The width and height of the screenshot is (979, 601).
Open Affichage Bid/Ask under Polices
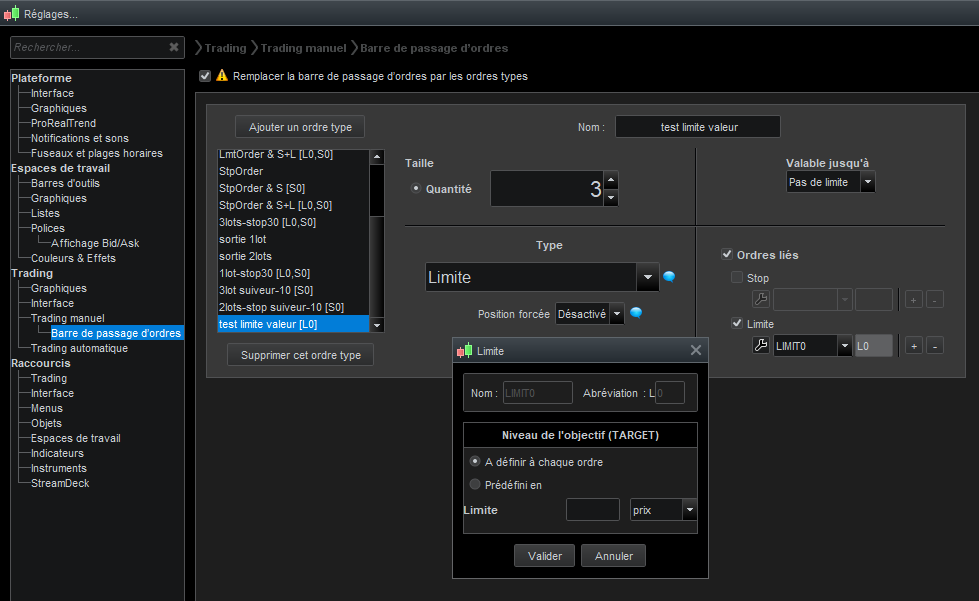(x=95, y=243)
